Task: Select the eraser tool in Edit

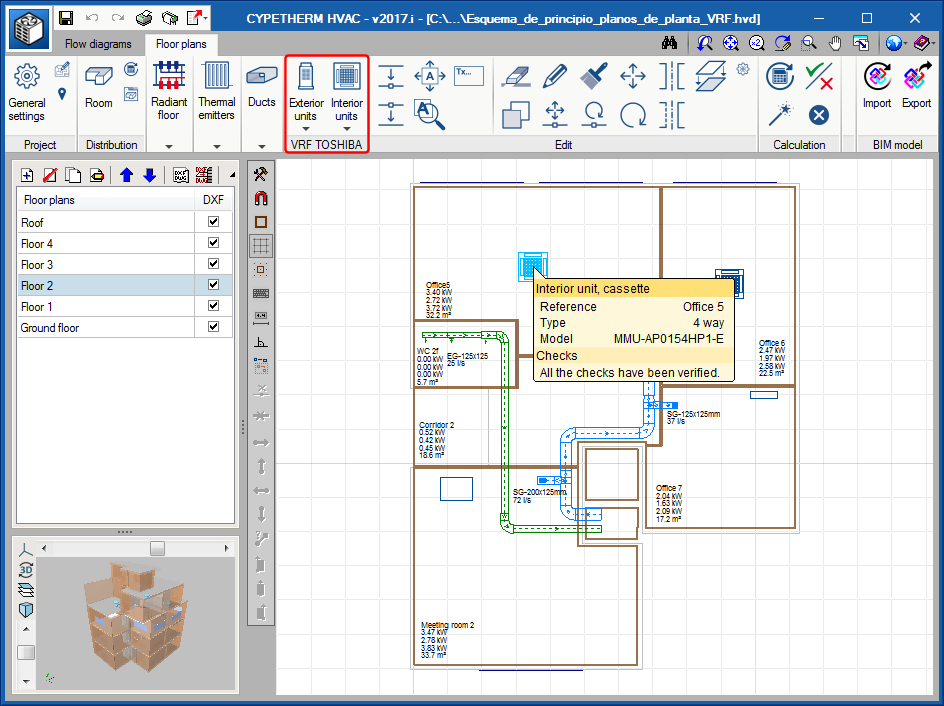Action: [x=516, y=77]
